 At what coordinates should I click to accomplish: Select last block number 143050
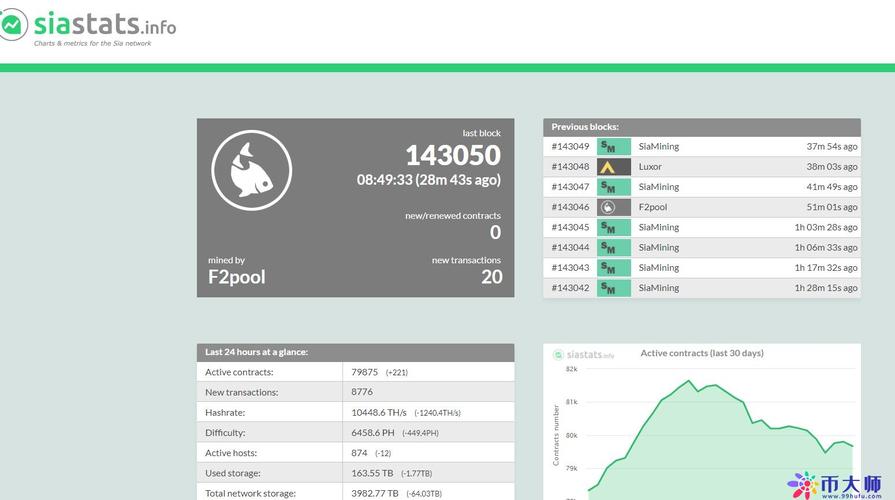453,155
